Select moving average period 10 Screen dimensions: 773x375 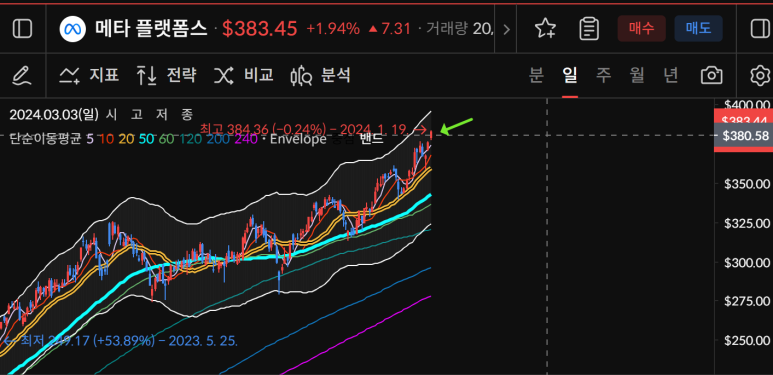(x=106, y=139)
